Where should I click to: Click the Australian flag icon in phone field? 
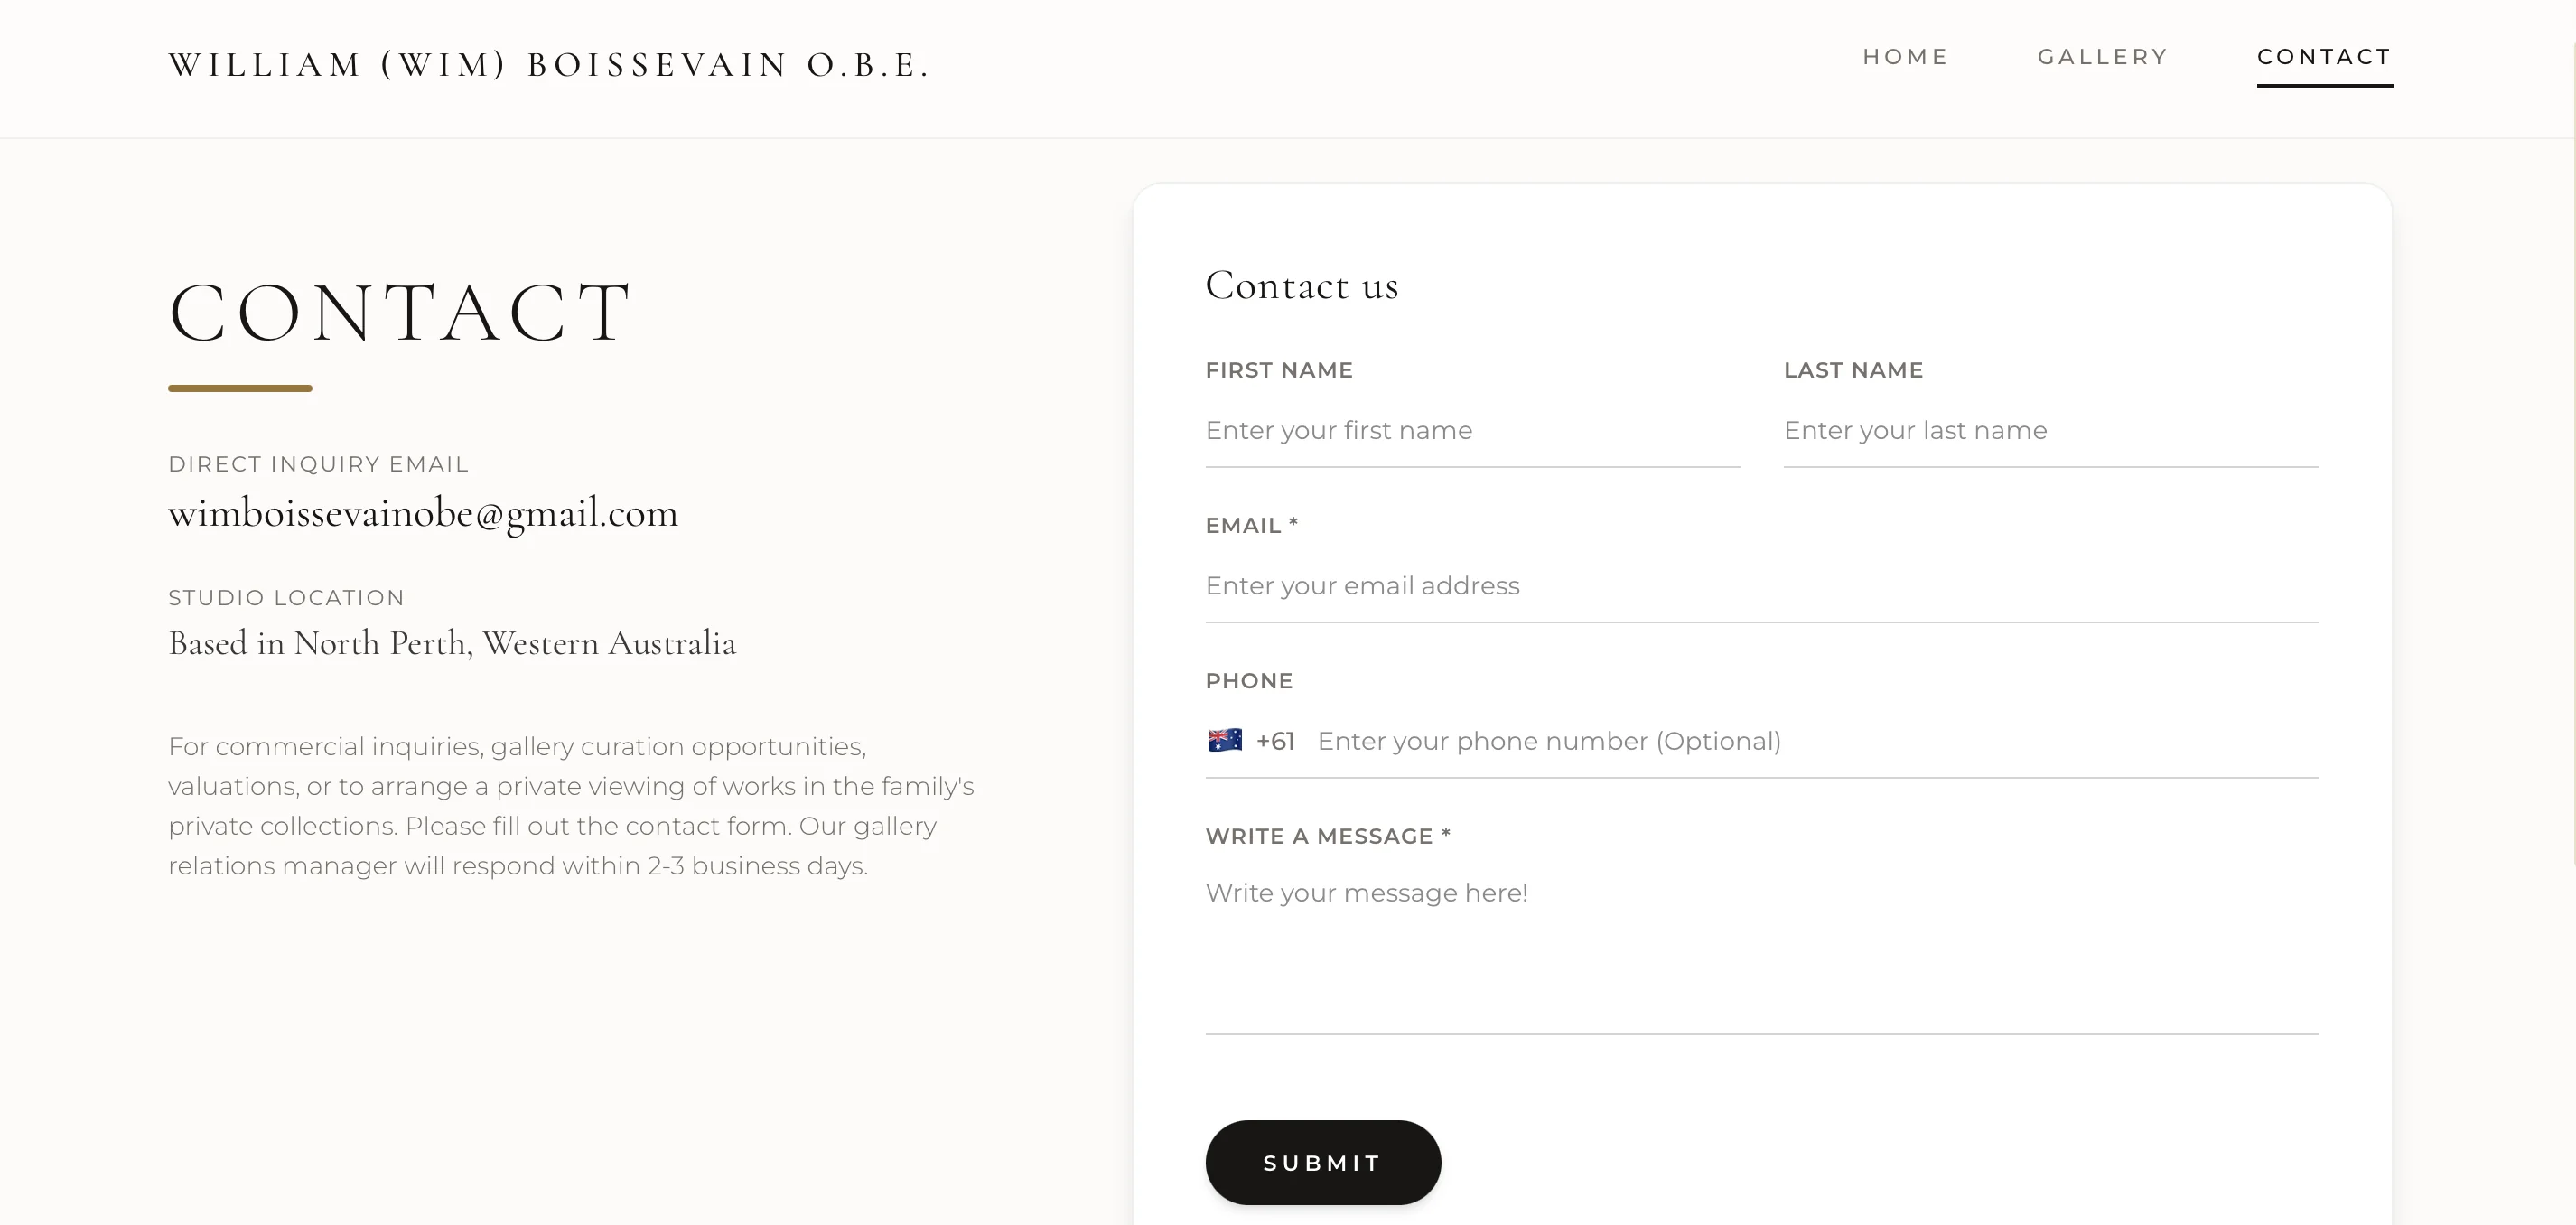tap(1224, 740)
